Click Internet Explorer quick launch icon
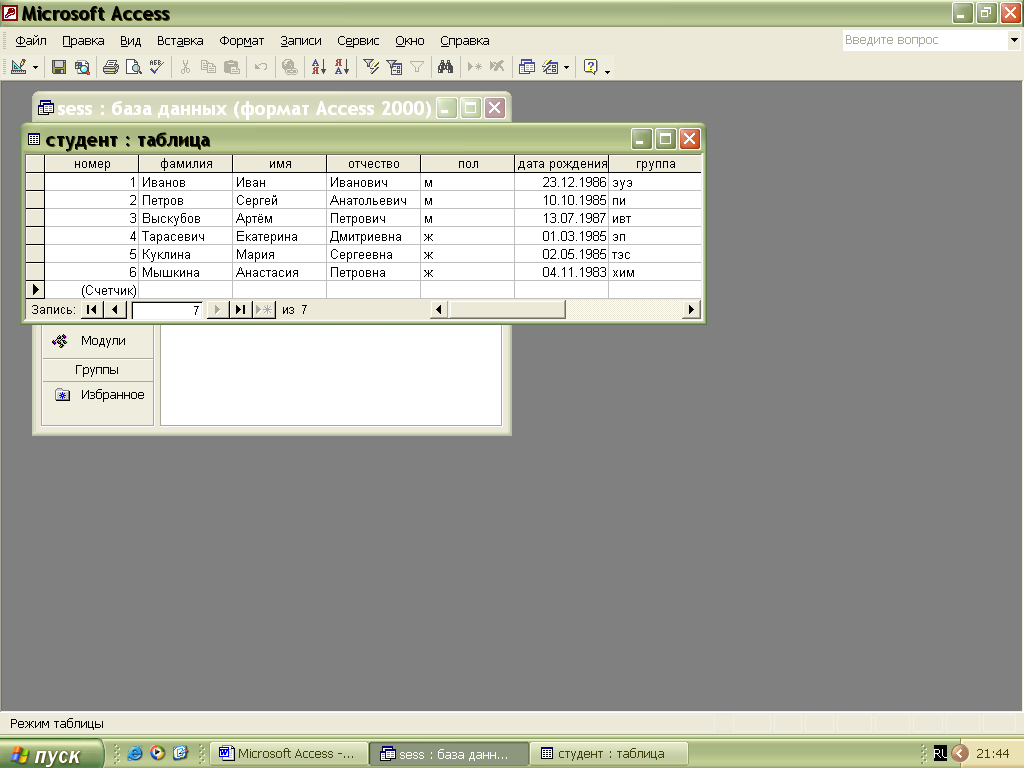This screenshot has width=1024, height=768. point(135,753)
